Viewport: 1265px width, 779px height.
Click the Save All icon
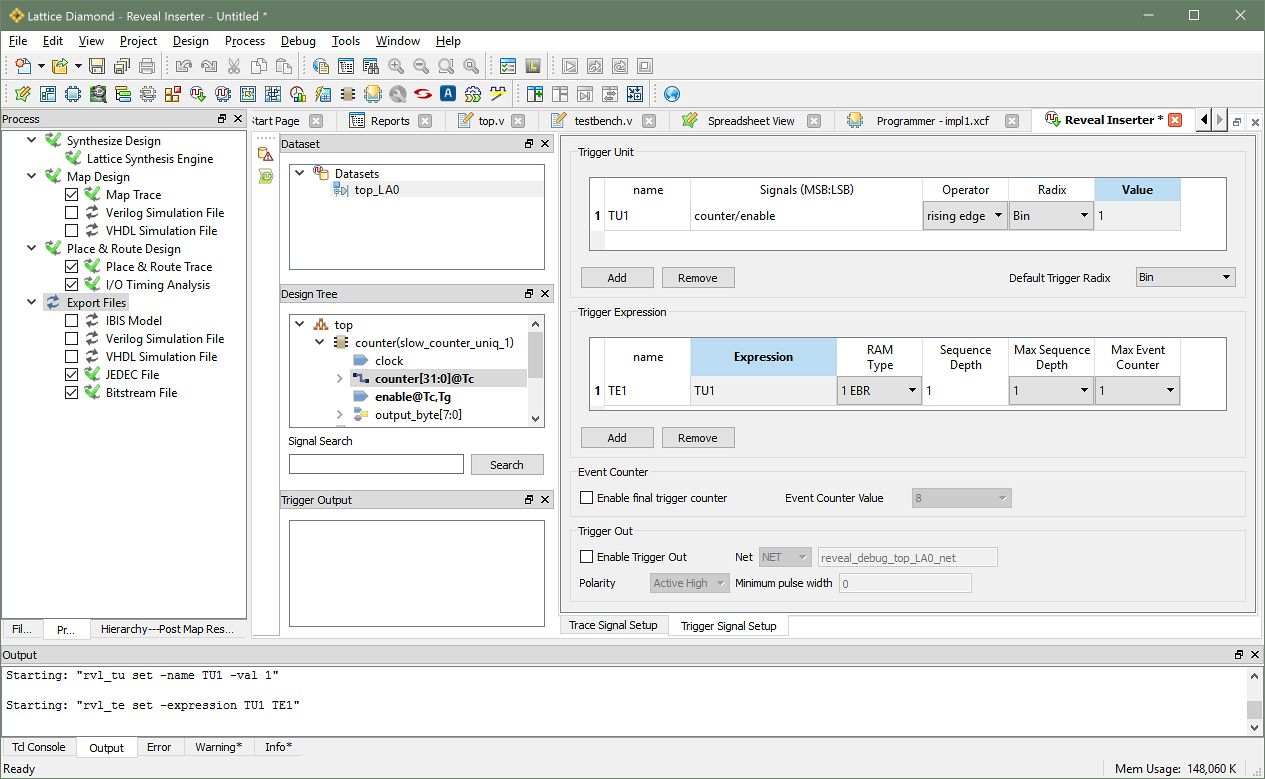(122, 66)
